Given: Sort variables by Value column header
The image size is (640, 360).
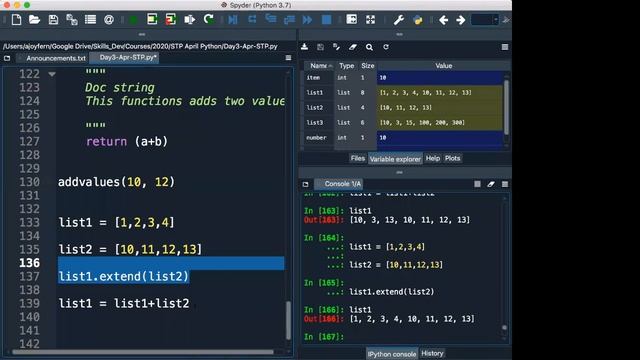Looking at the screenshot, I should coord(443,66).
